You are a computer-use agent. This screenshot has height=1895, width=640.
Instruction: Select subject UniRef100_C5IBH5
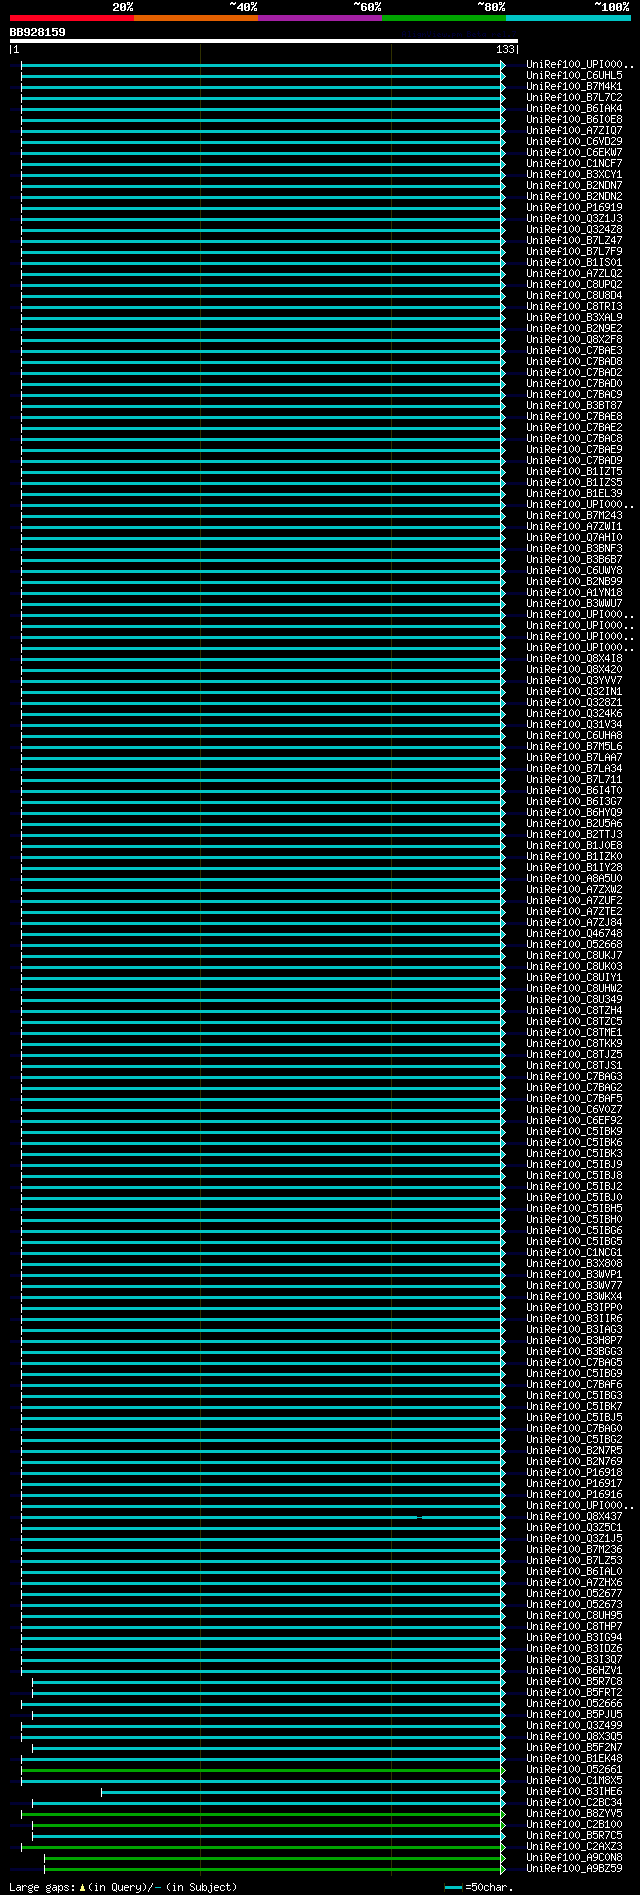tap(575, 1208)
